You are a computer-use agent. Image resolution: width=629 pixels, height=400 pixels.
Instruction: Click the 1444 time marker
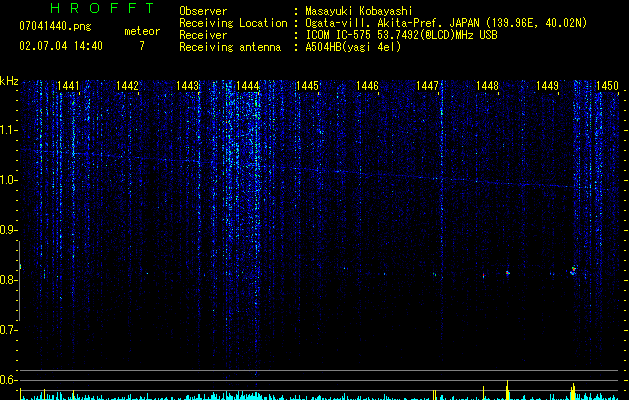tap(248, 85)
